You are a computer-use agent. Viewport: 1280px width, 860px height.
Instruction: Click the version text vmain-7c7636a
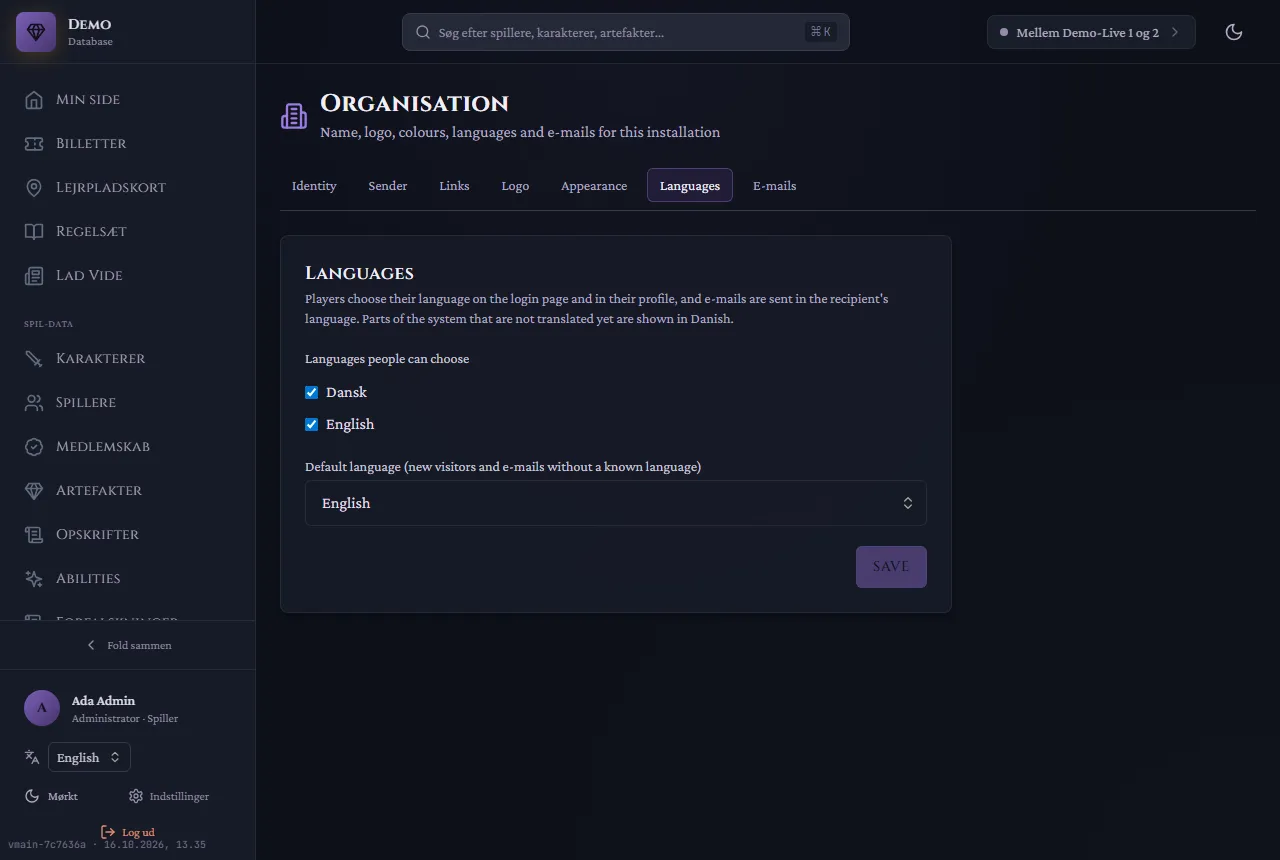pyautogui.click(x=47, y=845)
